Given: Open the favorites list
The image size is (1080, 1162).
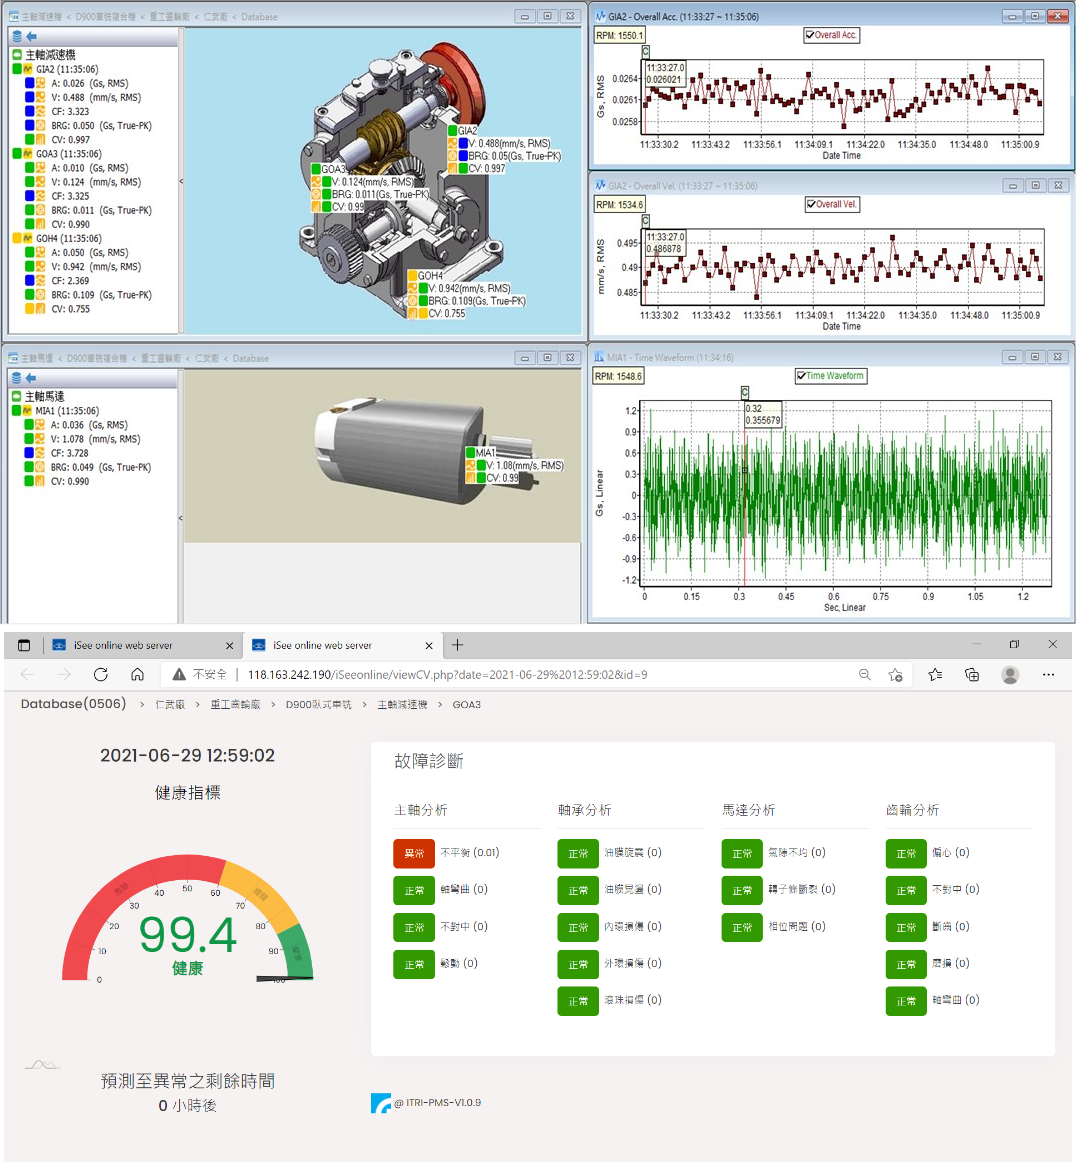Looking at the screenshot, I should (x=935, y=674).
